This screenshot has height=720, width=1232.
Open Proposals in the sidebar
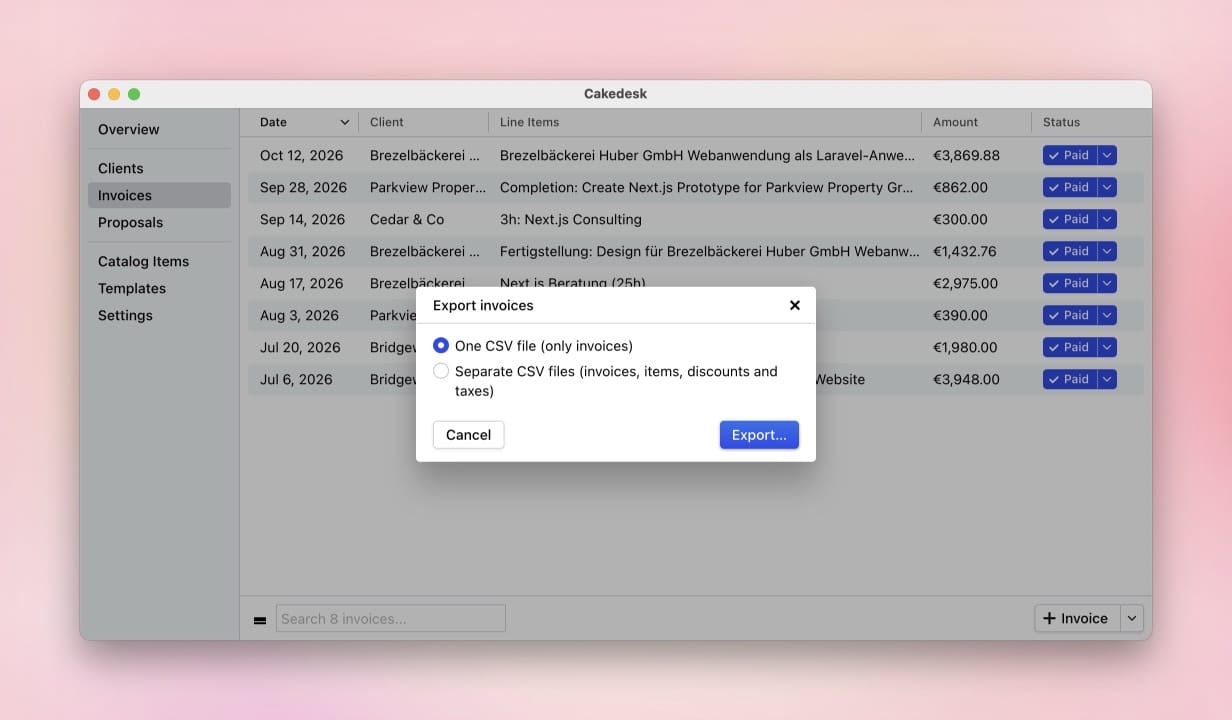[130, 222]
